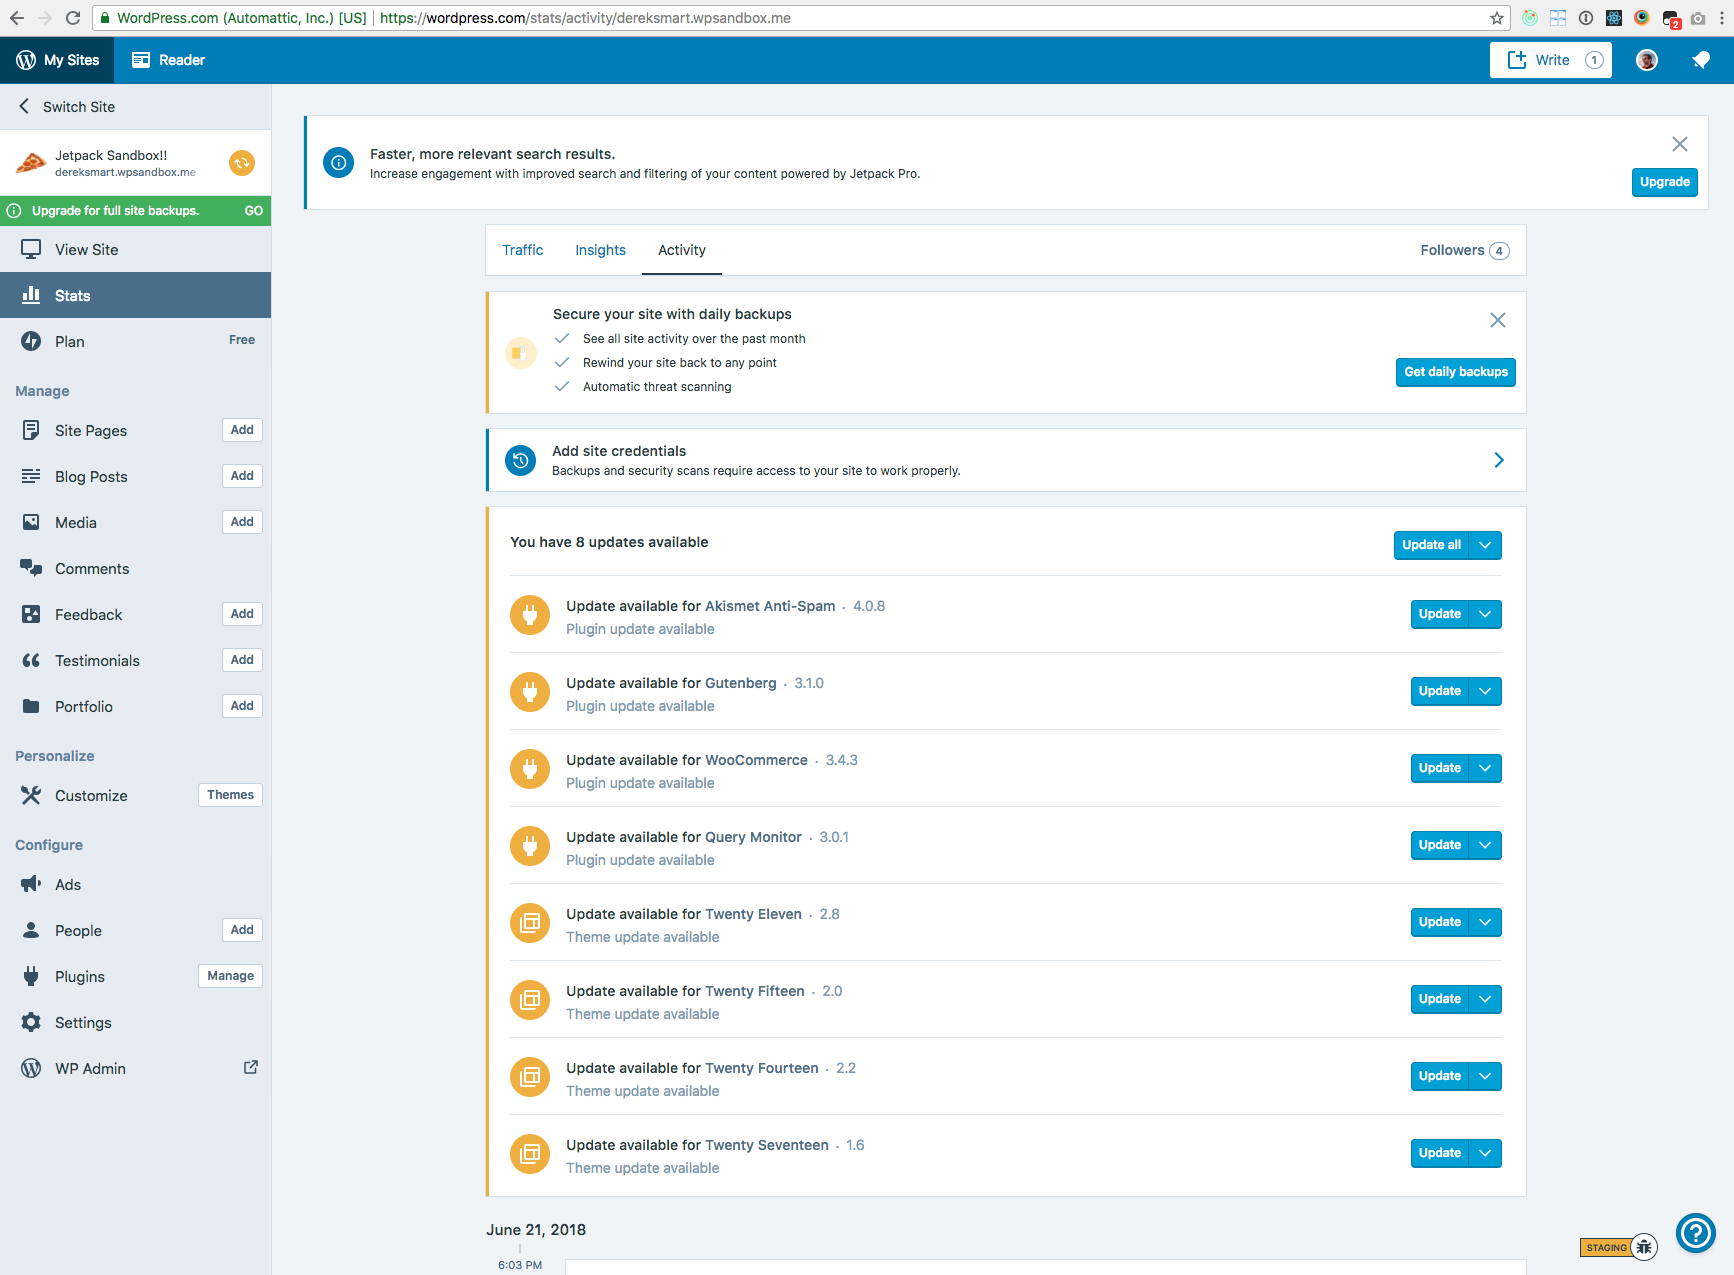Click the browser back arrow
1734x1275 pixels.
(17, 18)
